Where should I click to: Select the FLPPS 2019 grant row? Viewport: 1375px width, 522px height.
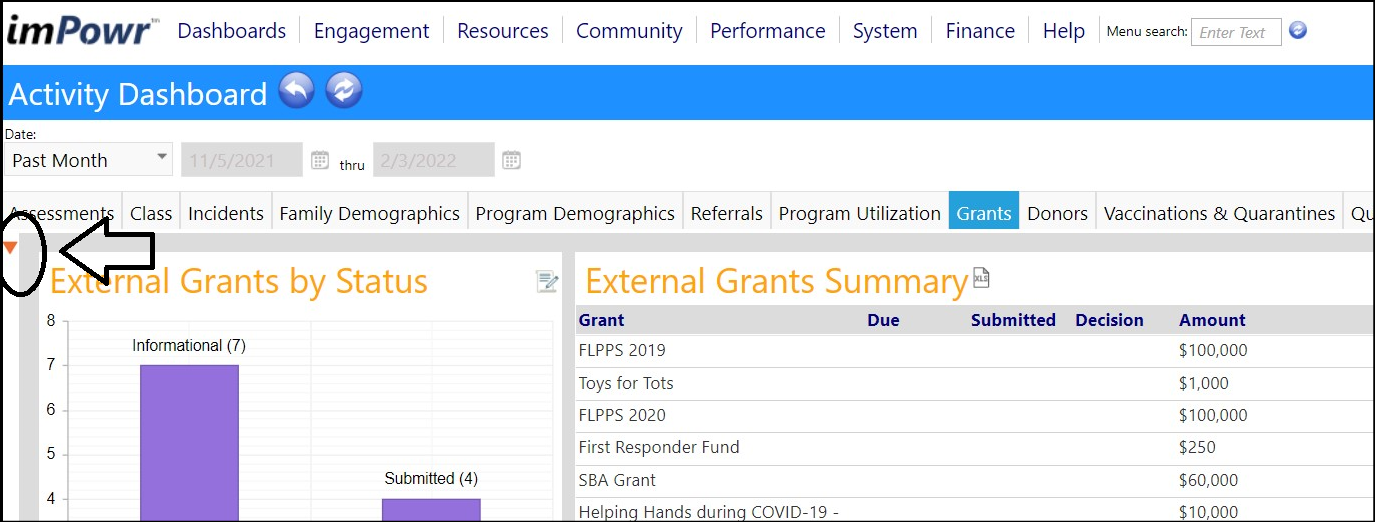(975, 351)
